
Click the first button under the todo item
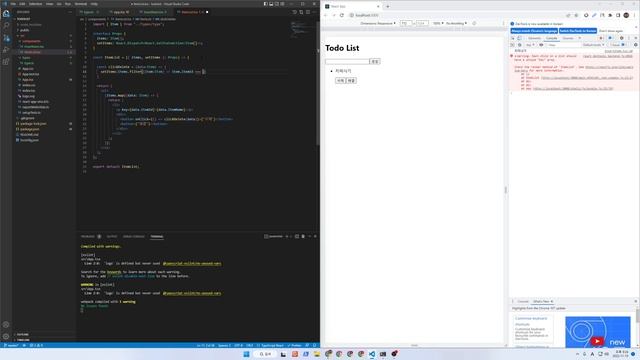click(x=340, y=80)
